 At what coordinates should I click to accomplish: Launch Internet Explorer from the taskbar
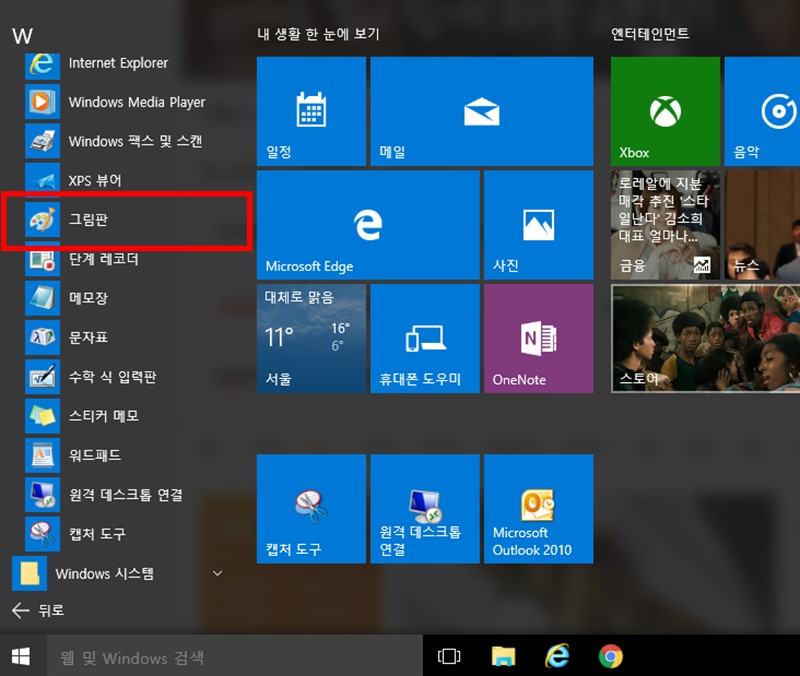click(x=557, y=657)
